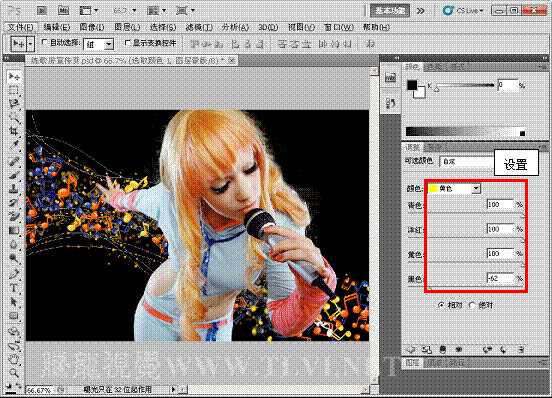
Task: Enable the 显示变换控件 checkbox
Action: coord(127,43)
